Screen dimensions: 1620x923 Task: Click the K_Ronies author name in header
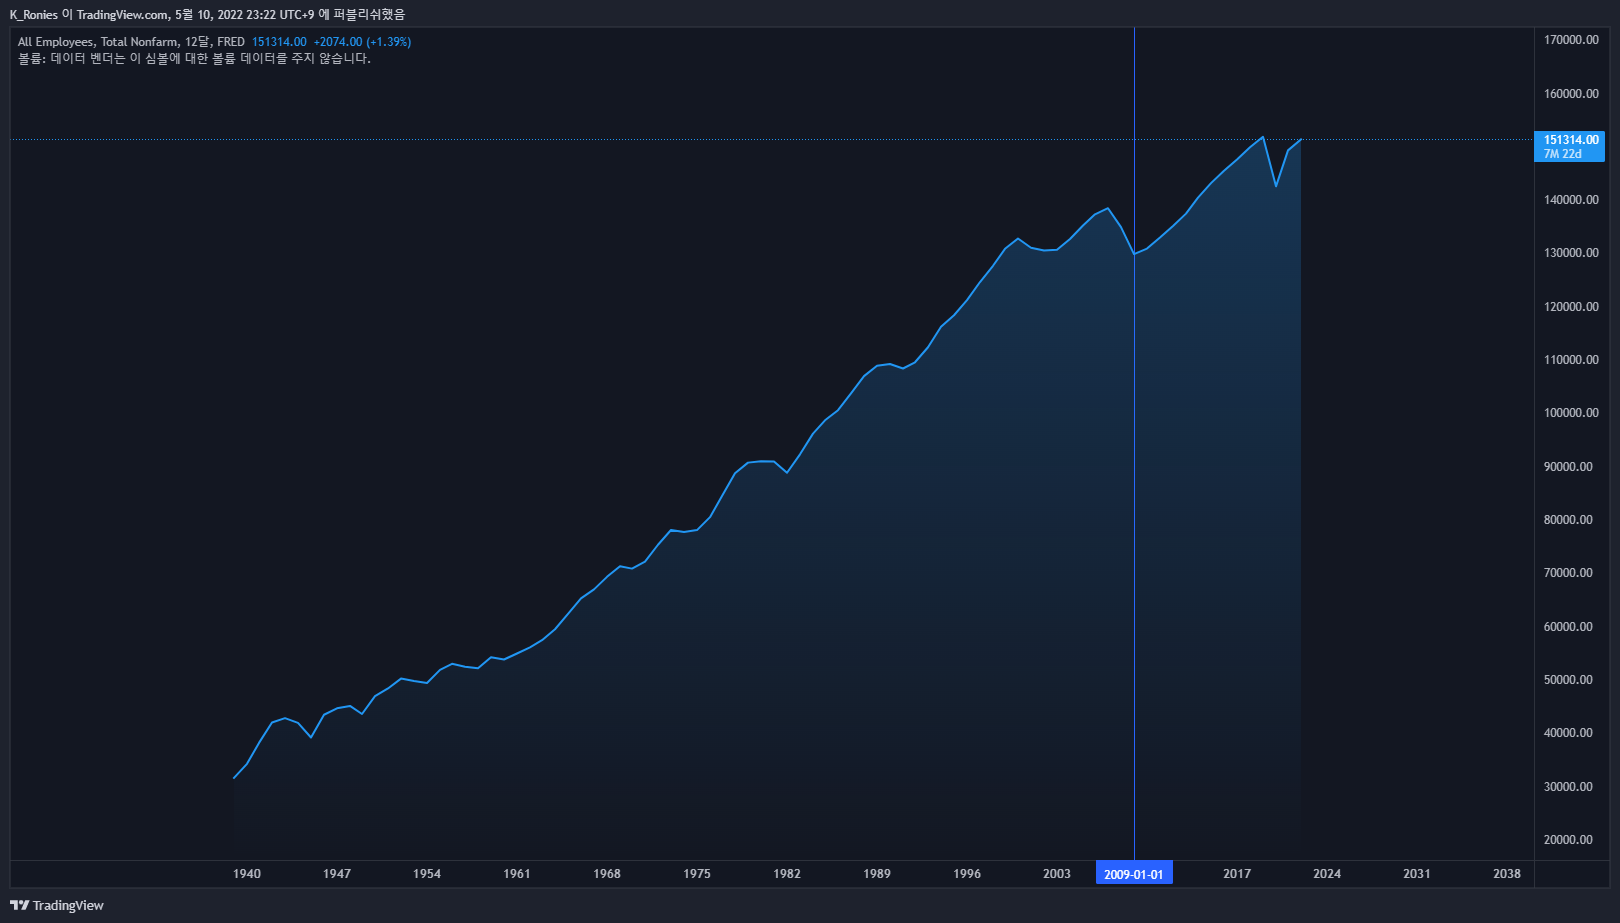point(33,15)
